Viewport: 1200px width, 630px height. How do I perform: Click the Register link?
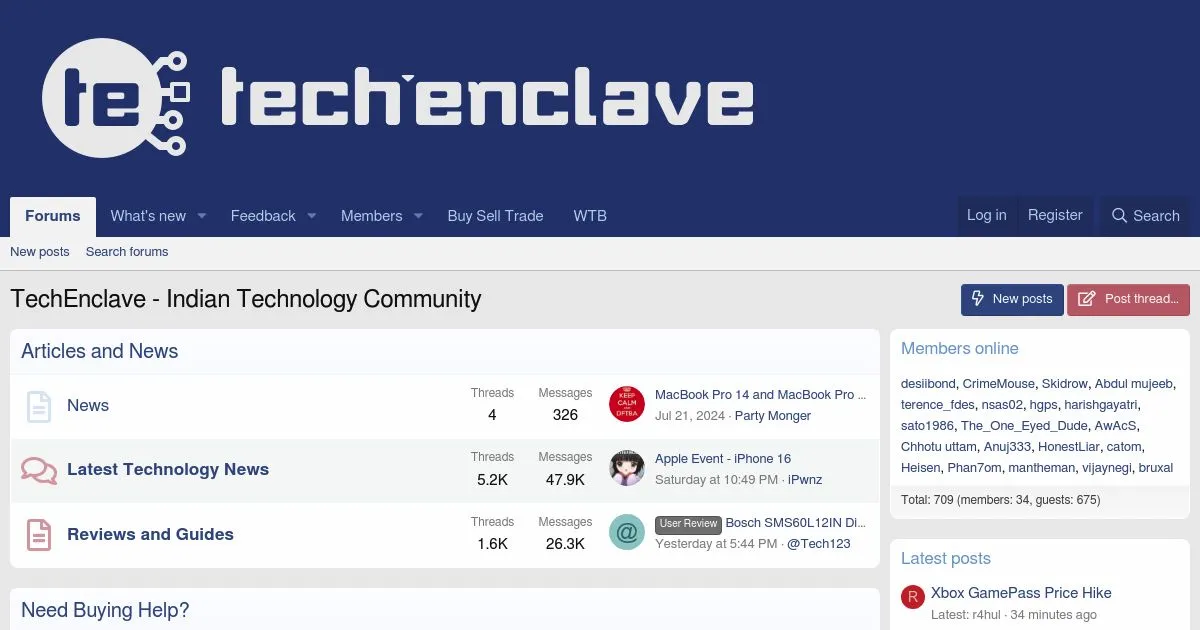tap(1055, 215)
